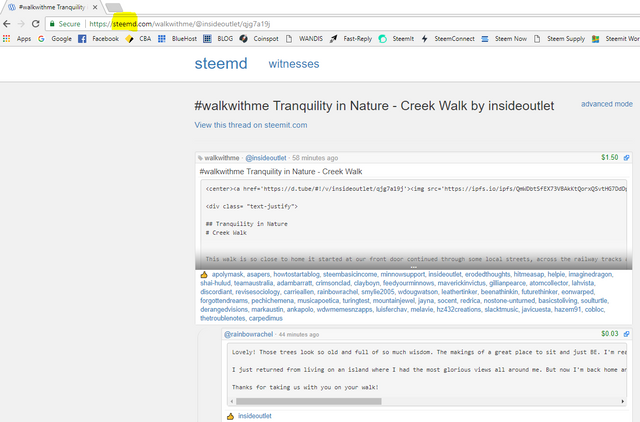The height and width of the screenshot is (422, 640).
Task: Open voter thetroublenotes profile
Action: (222, 318)
